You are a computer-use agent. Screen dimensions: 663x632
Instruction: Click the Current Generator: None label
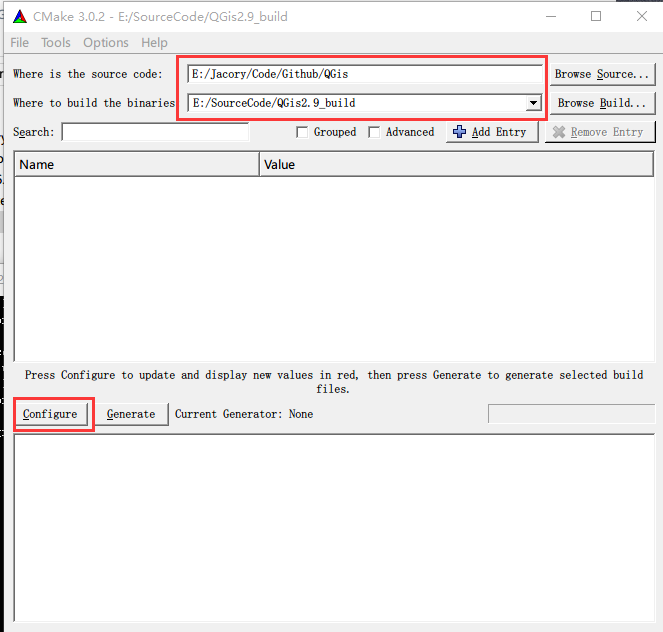pos(244,414)
